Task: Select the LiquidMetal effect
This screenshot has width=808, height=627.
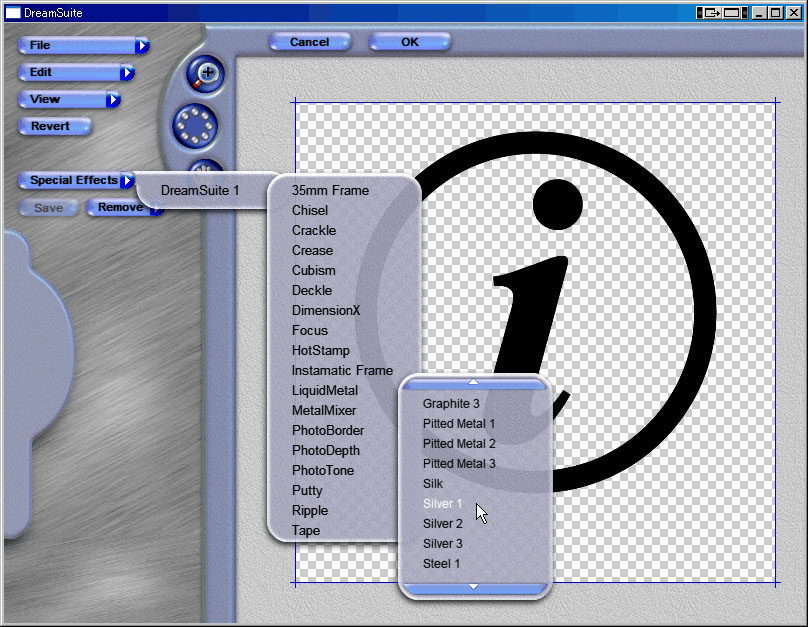Action: [x=325, y=391]
